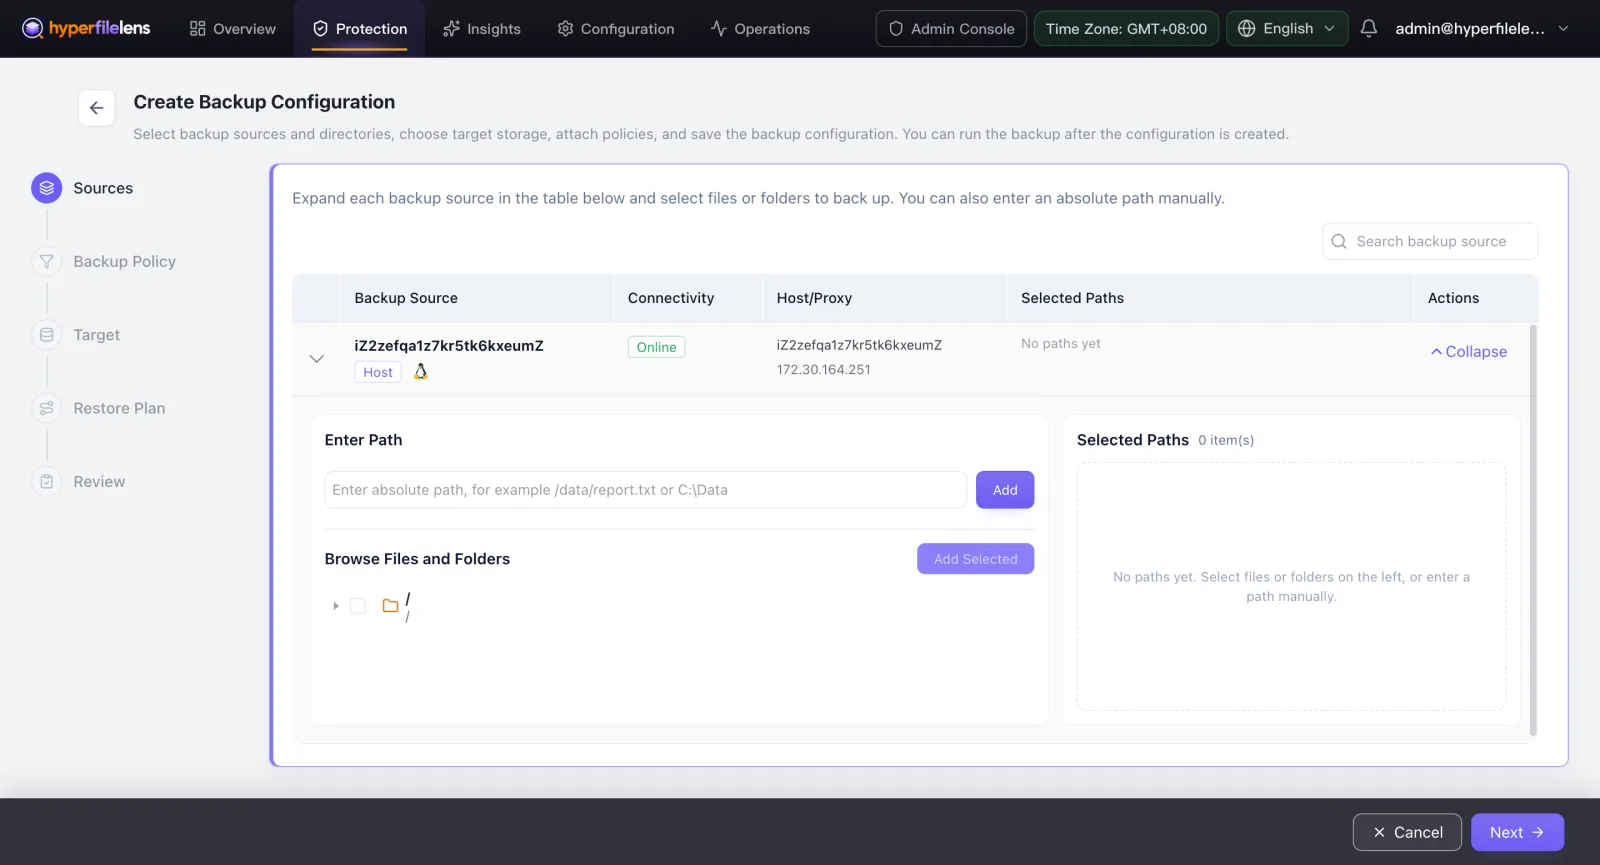Click the Add Selected button

pyautogui.click(x=976, y=559)
